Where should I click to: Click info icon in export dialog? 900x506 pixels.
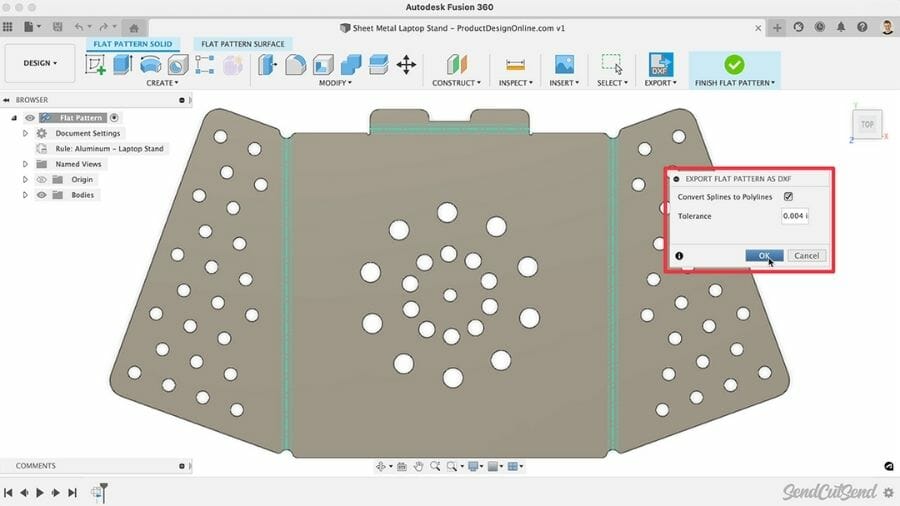click(679, 256)
